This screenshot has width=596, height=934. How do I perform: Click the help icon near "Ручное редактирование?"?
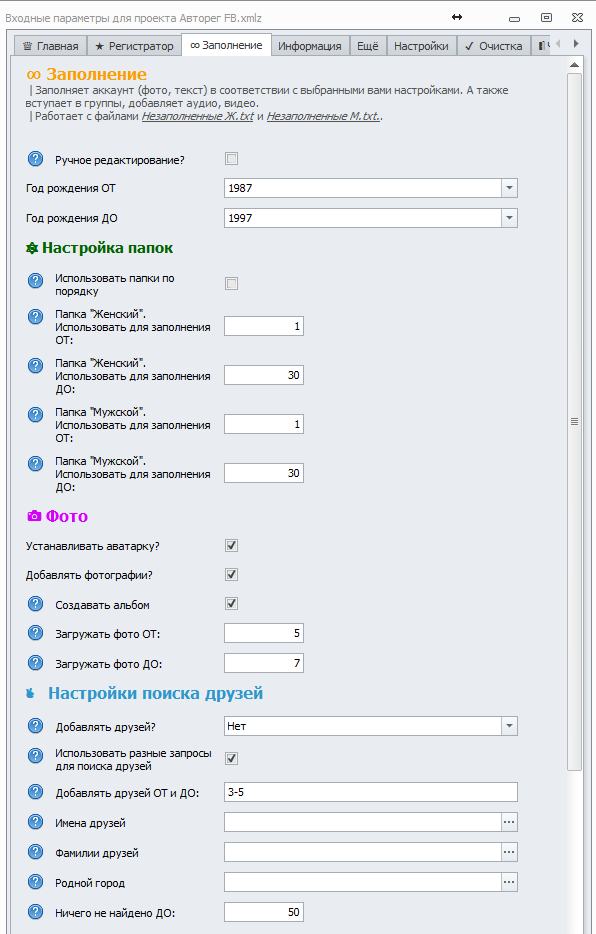click(x=35, y=157)
